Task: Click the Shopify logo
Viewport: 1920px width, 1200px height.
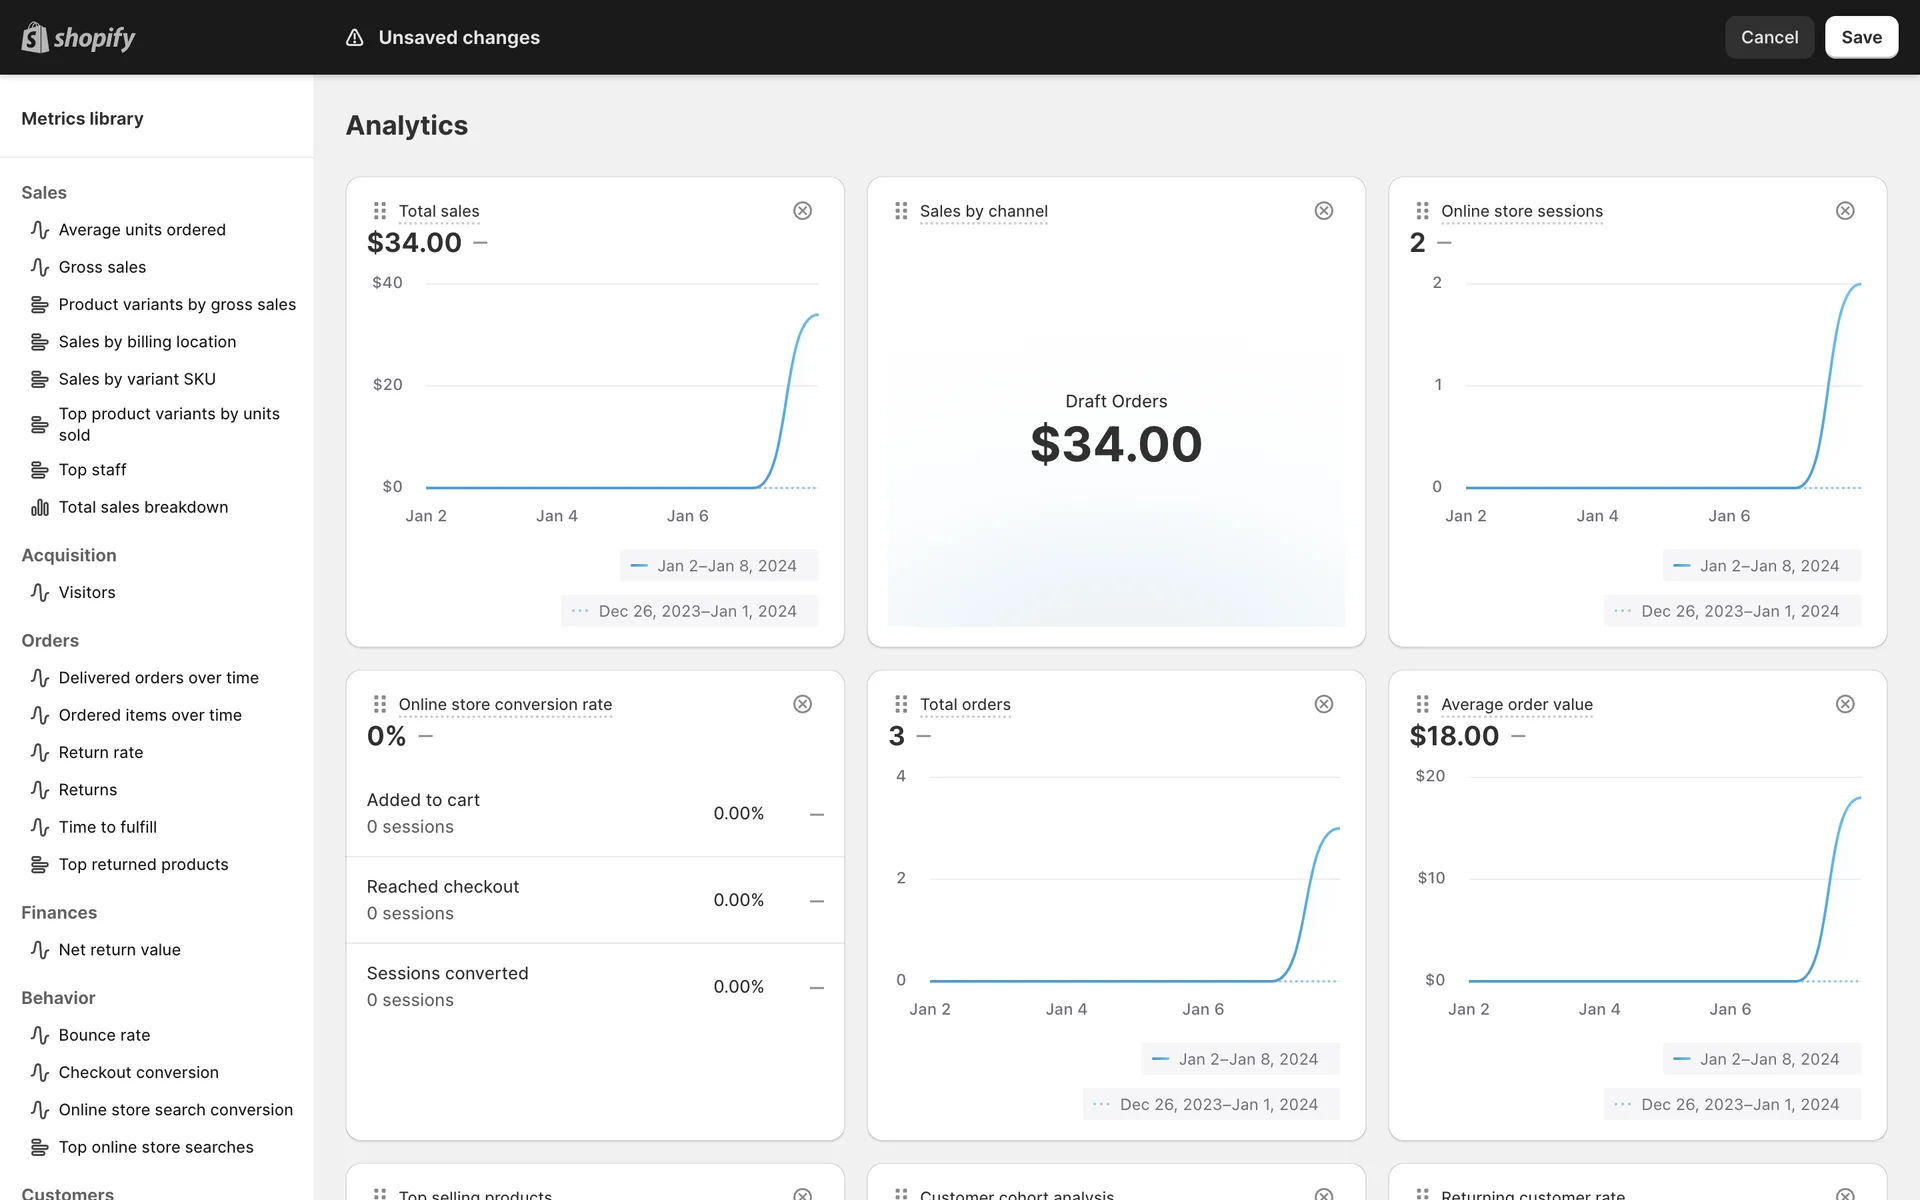Action: pyautogui.click(x=78, y=38)
